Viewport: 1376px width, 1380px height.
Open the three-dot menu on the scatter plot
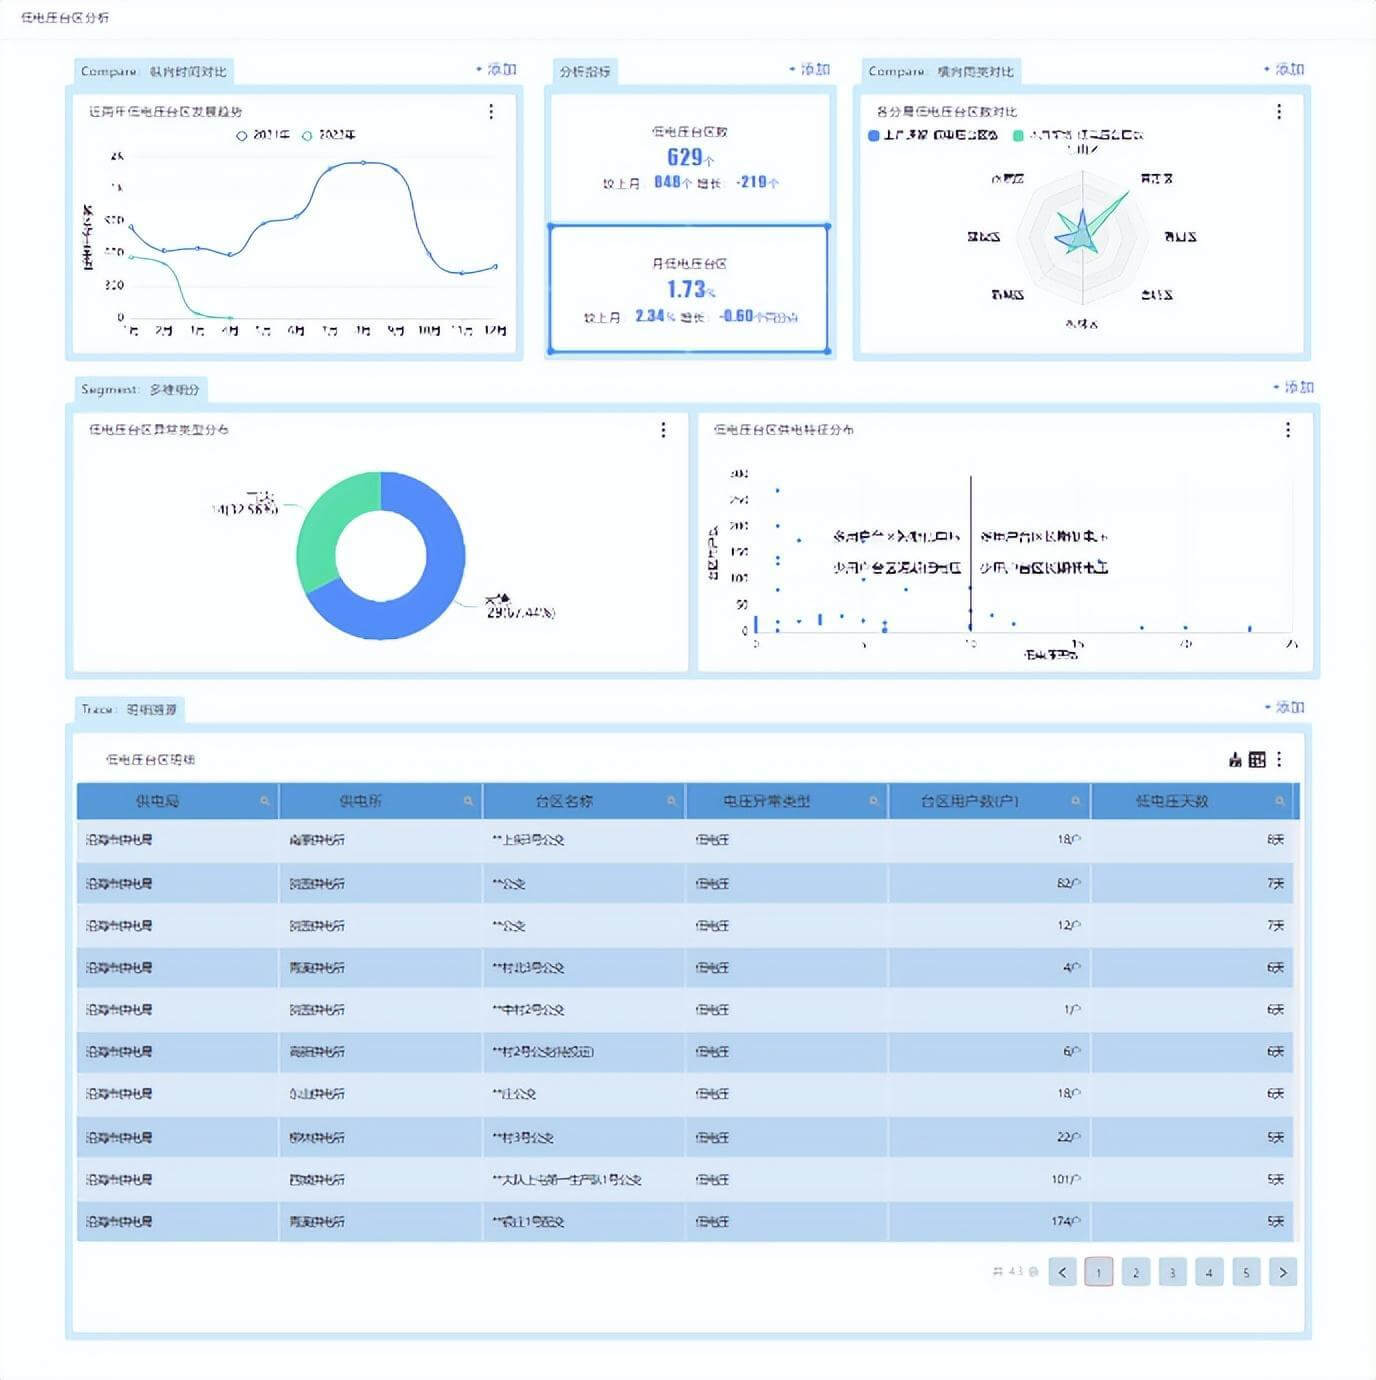tap(1288, 430)
